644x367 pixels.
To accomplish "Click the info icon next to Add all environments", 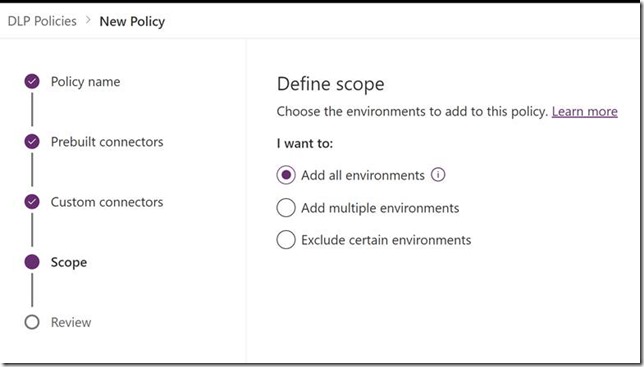I will (438, 175).
